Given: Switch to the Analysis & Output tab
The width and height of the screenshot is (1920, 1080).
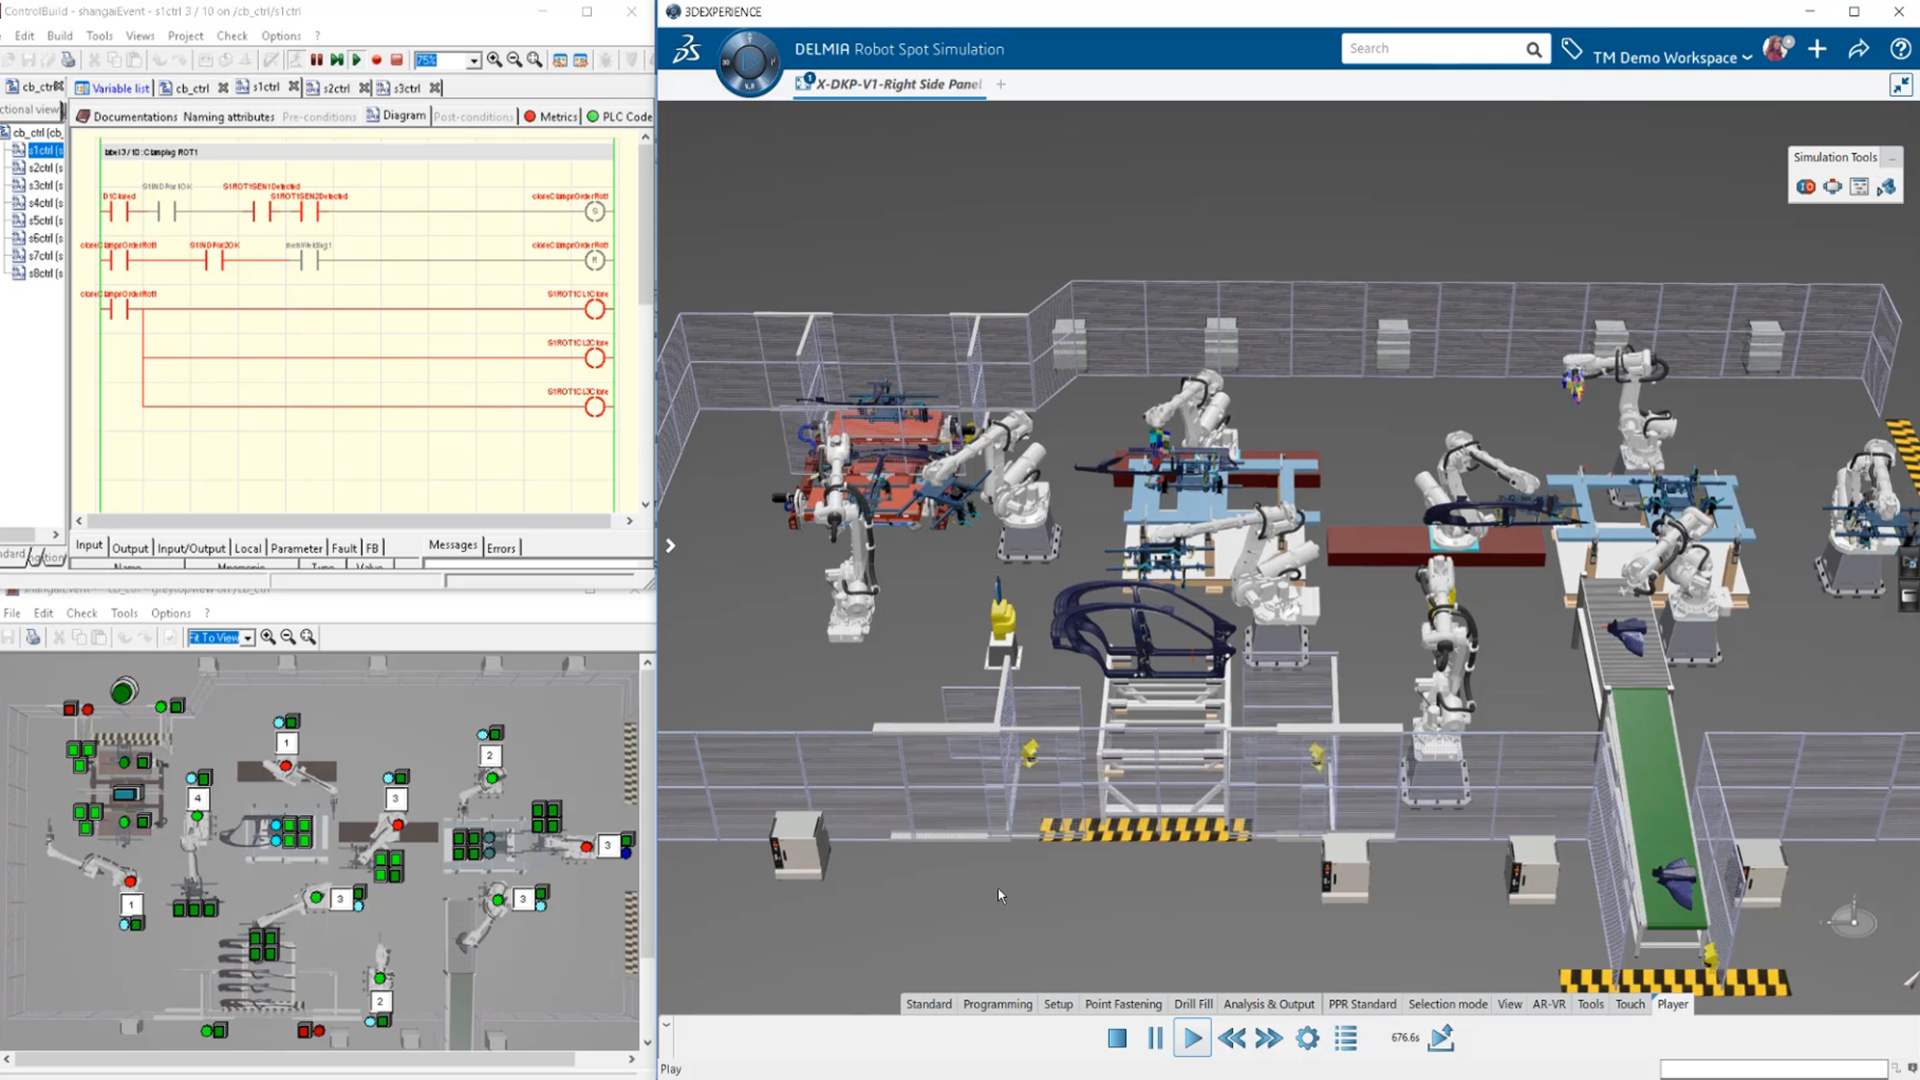Looking at the screenshot, I should click(x=1269, y=1004).
